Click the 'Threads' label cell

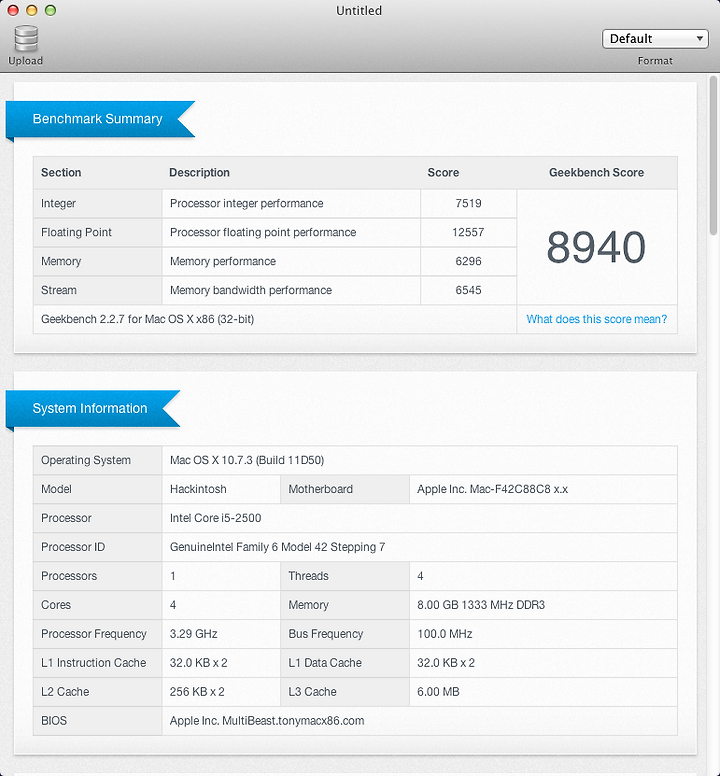point(345,576)
